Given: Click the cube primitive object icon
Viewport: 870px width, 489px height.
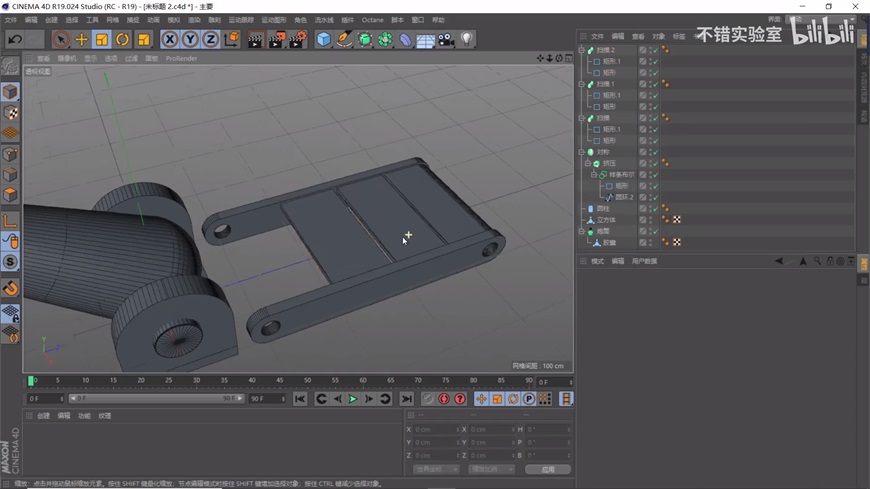Looking at the screenshot, I should [x=323, y=40].
